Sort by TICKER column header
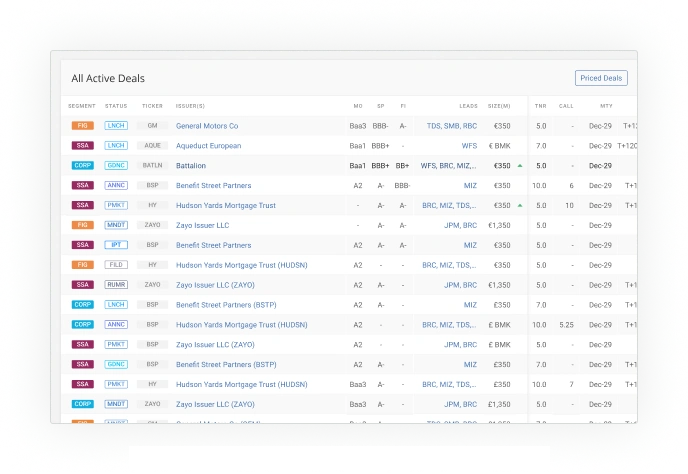Screen dimensions: 688x474 [x=152, y=106]
